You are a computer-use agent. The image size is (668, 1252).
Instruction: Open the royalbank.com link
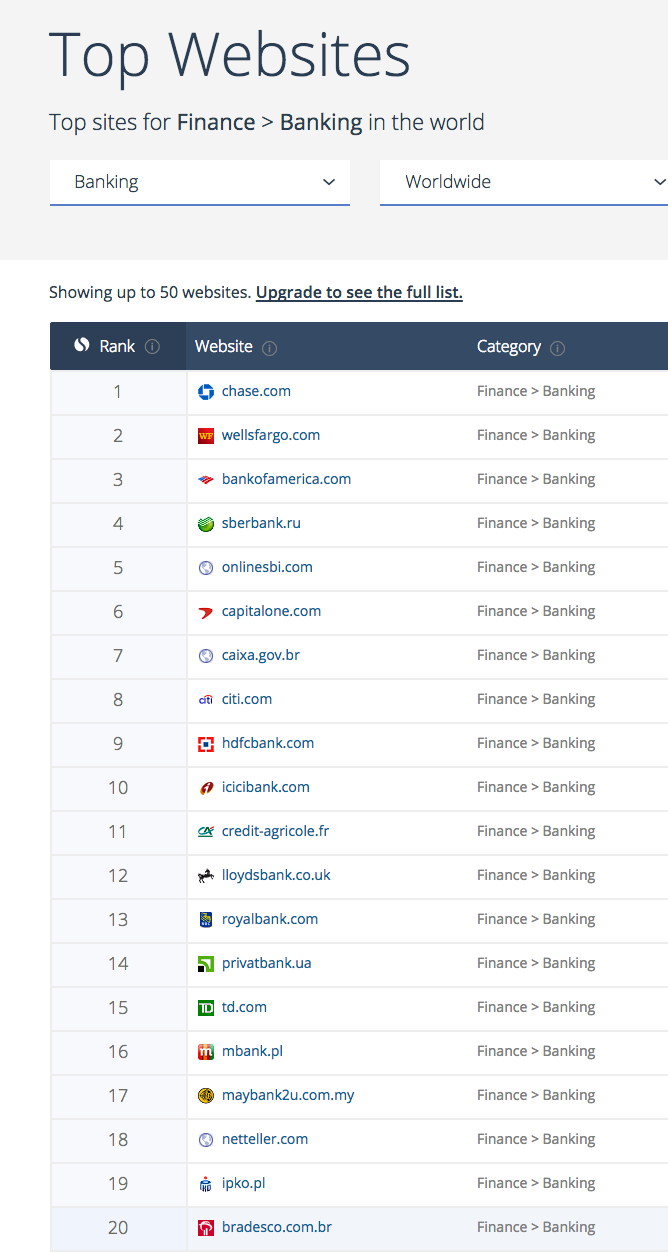(x=270, y=919)
